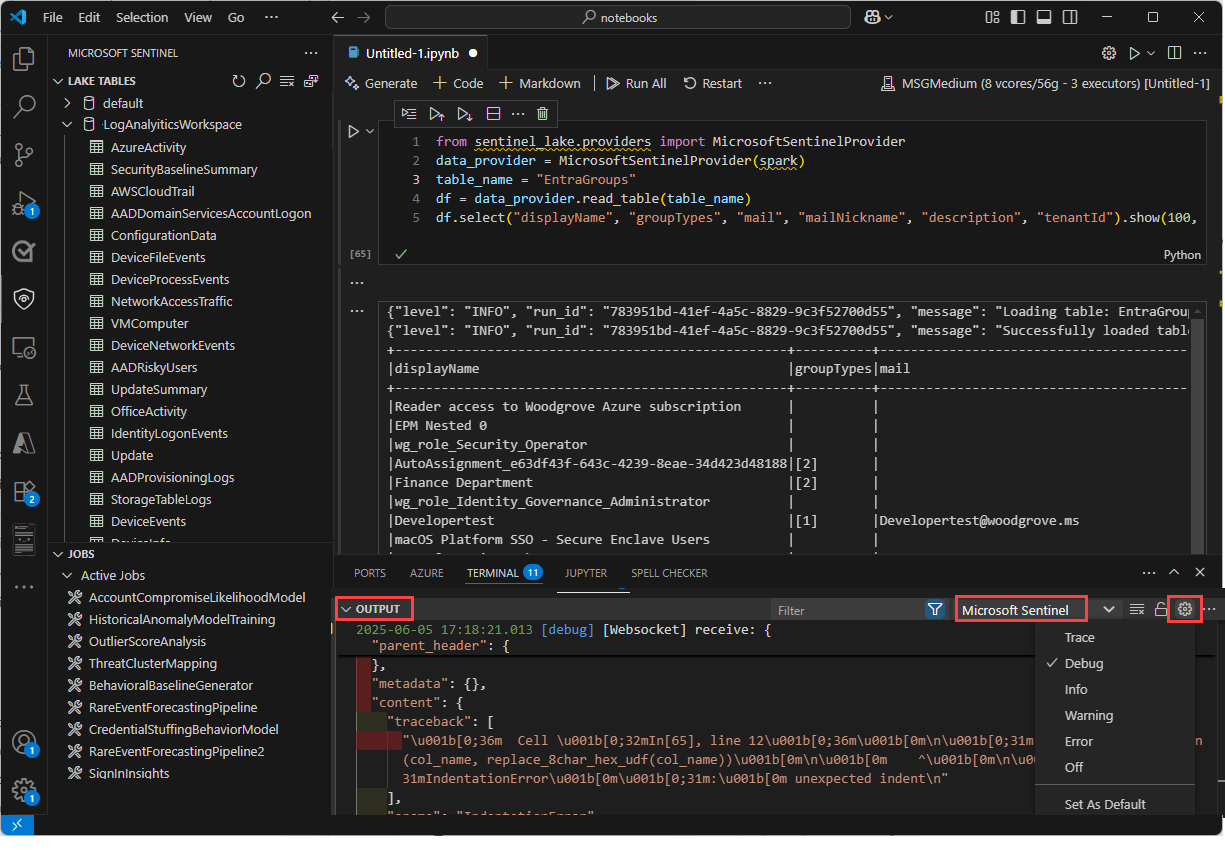Toggle the output auto-scroll lock
Viewport: 1225px width, 850px height.
1161,609
